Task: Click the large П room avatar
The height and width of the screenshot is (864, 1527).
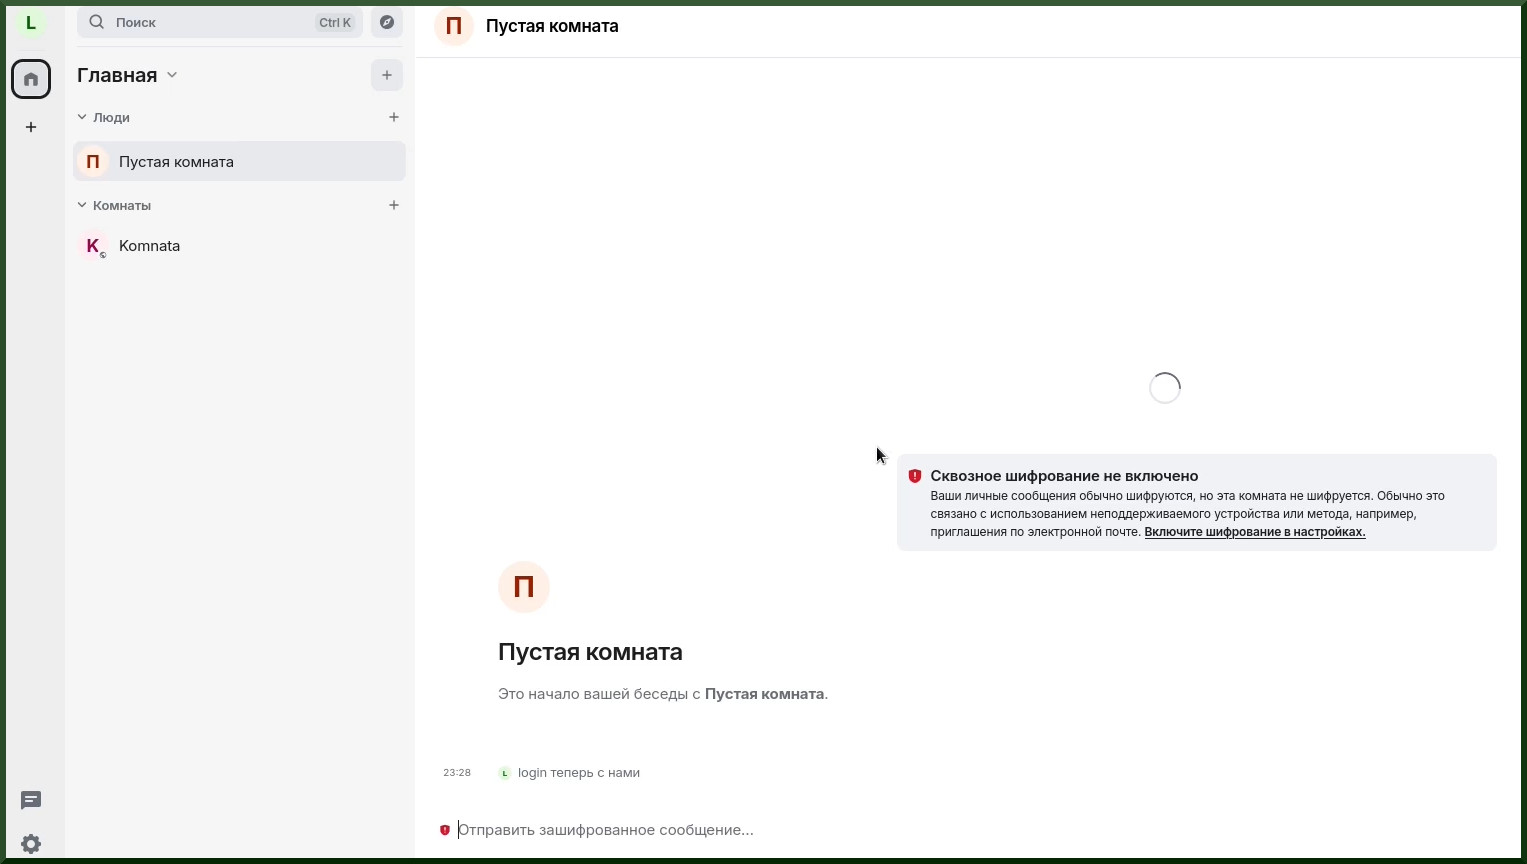Action: tap(524, 587)
